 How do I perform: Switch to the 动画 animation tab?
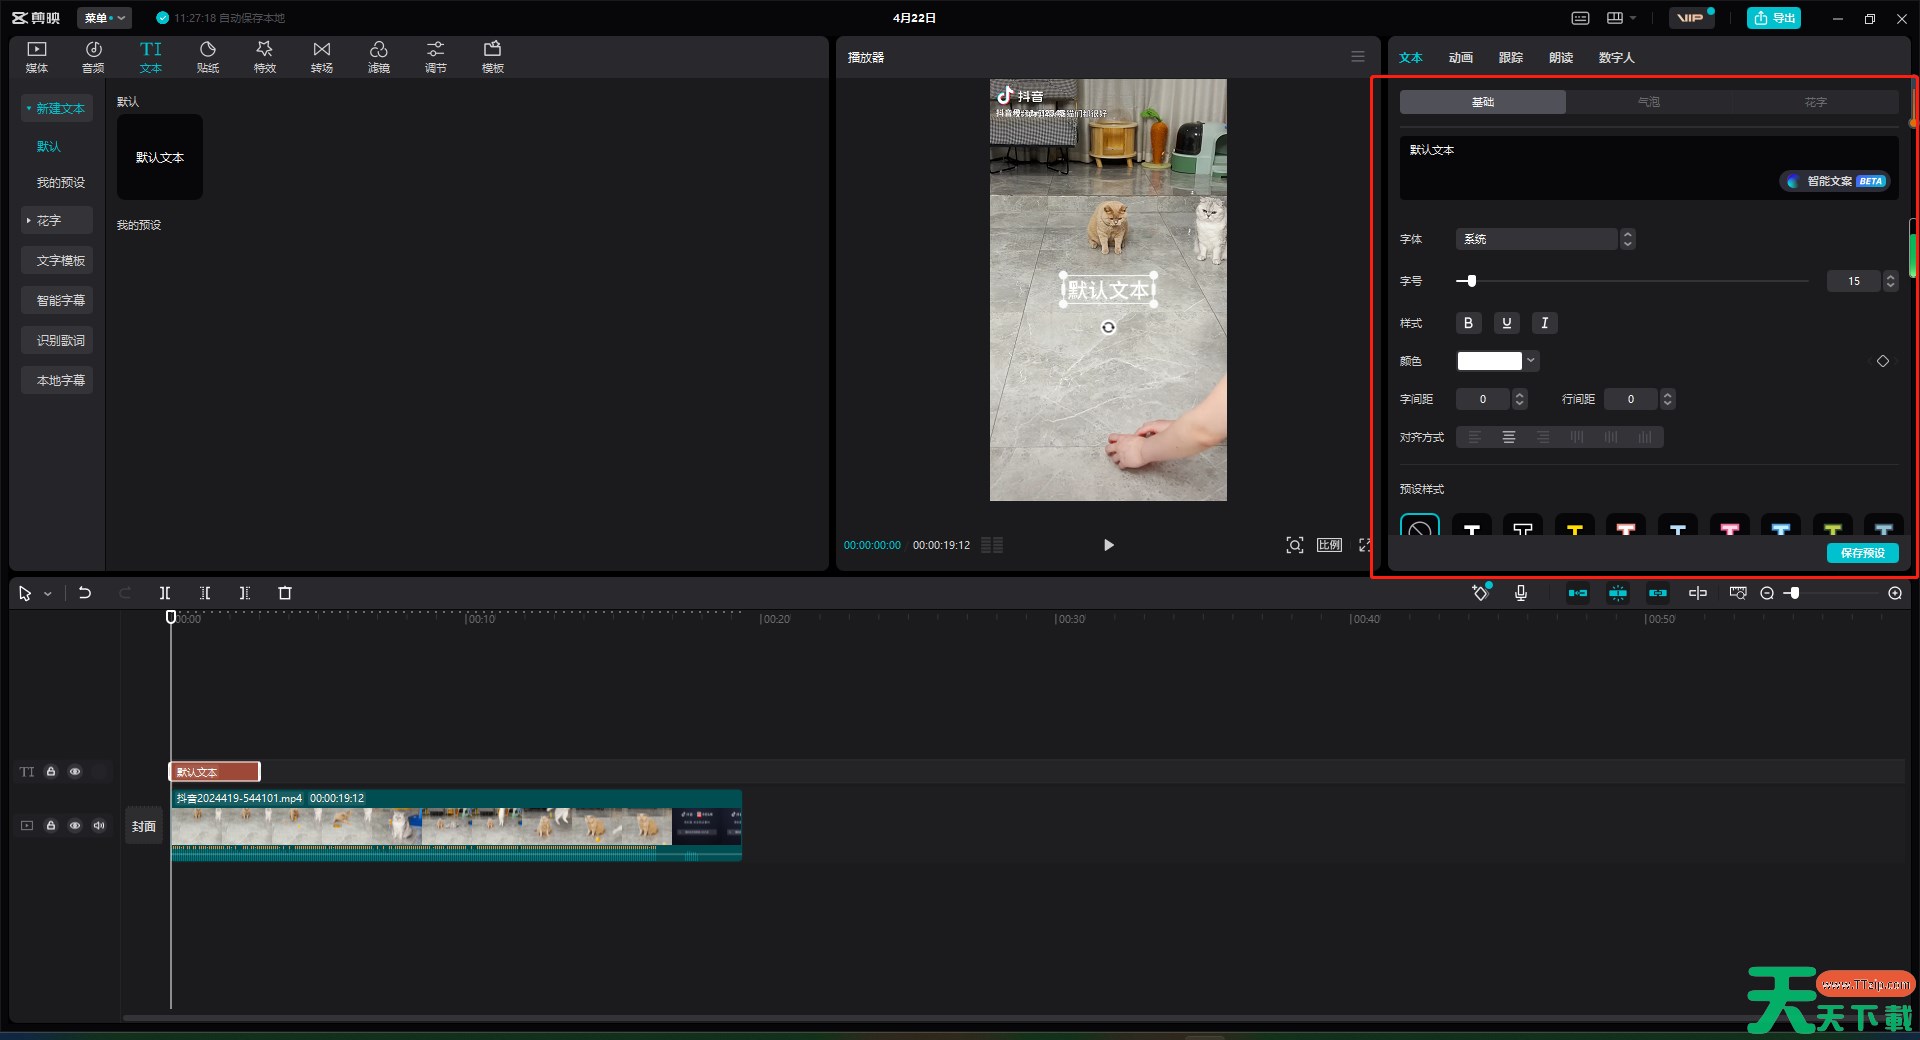coord(1460,58)
